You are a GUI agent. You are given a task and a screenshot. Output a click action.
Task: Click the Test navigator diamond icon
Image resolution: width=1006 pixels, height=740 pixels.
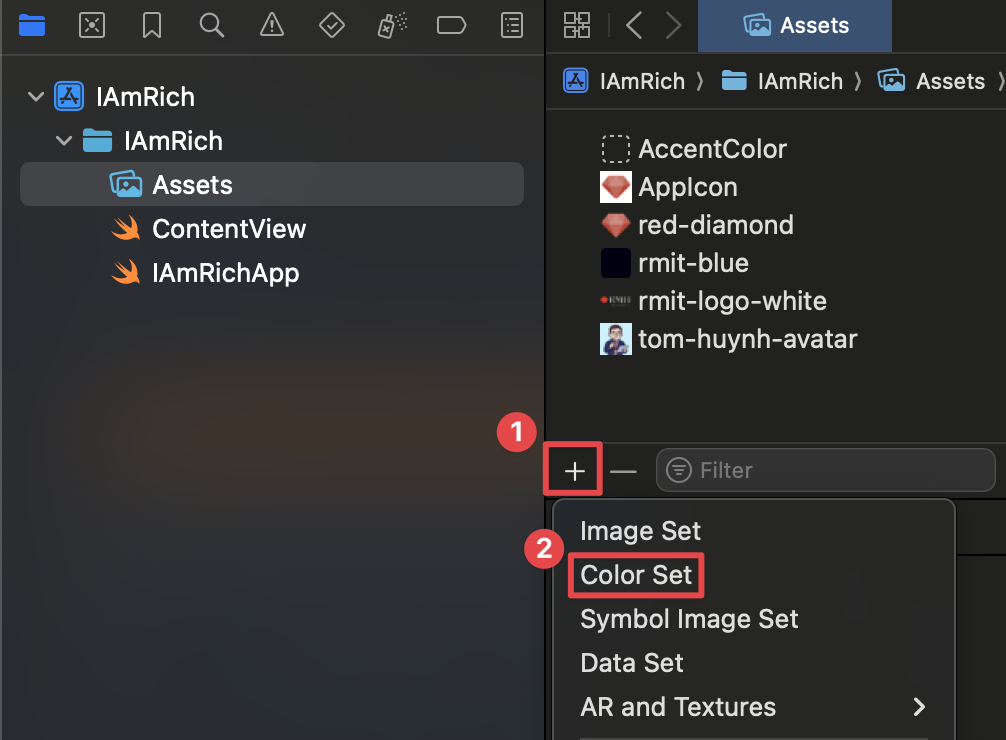pyautogui.click(x=331, y=25)
